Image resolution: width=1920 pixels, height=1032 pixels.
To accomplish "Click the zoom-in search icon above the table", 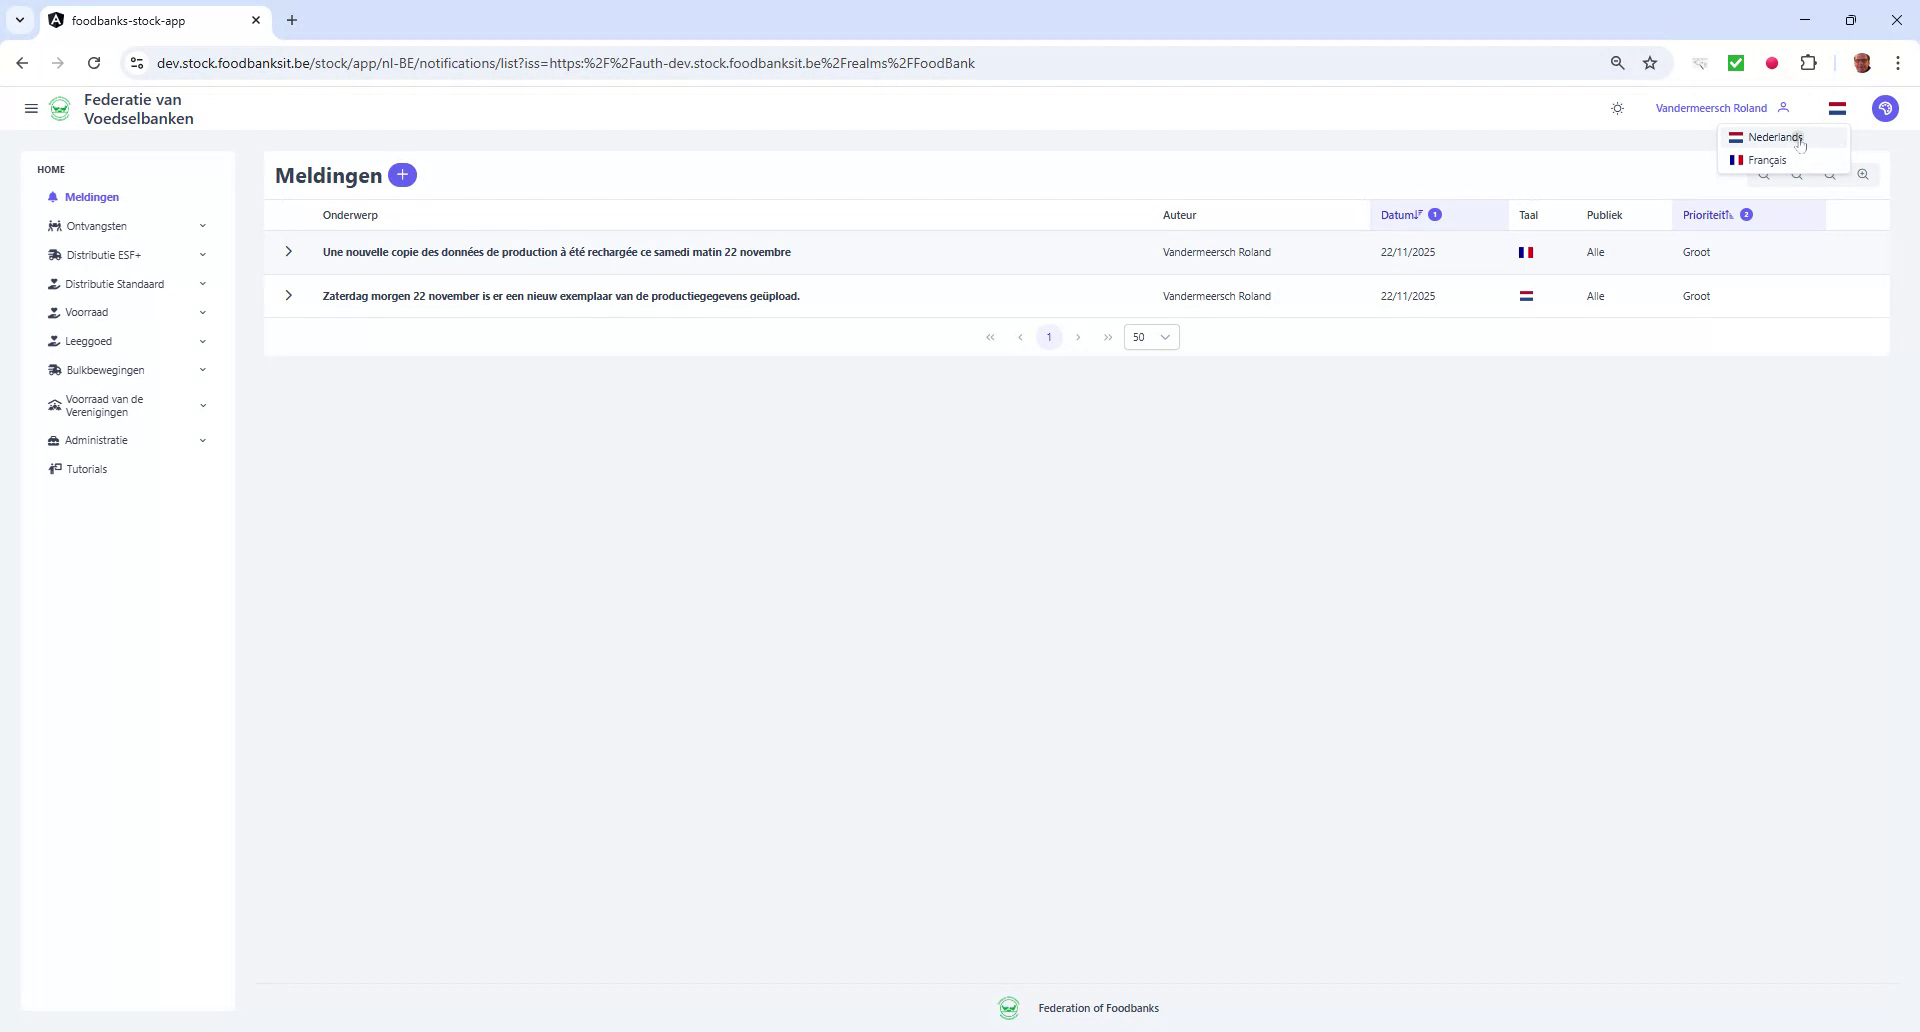I will [1863, 174].
